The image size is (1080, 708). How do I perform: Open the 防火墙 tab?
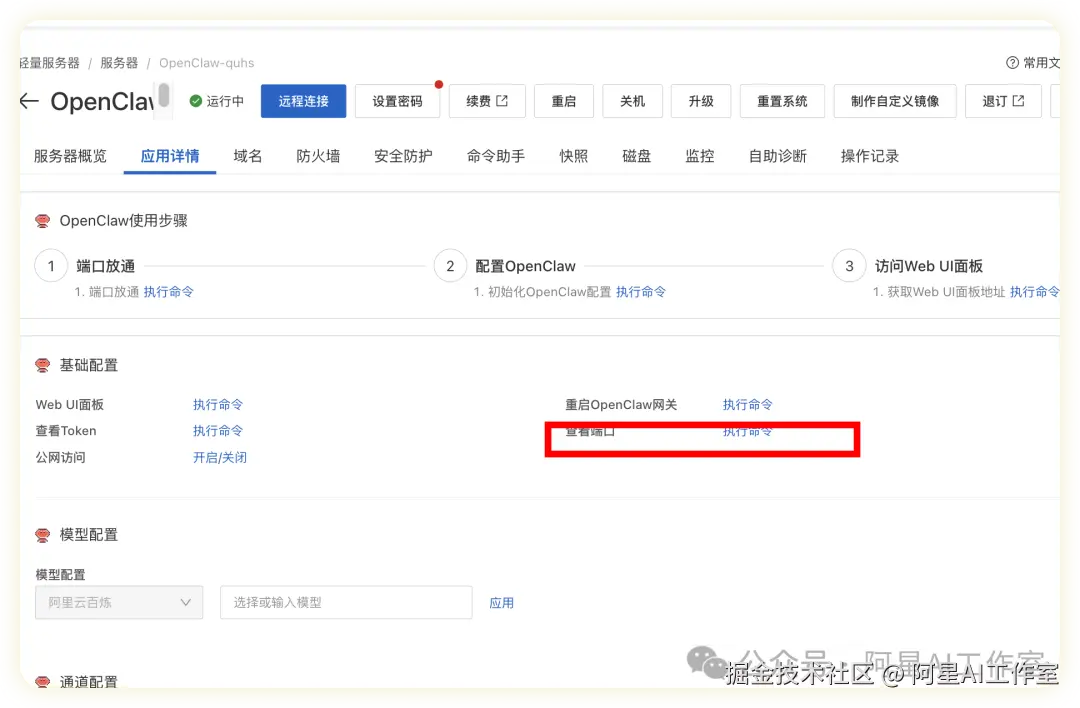tap(318, 156)
